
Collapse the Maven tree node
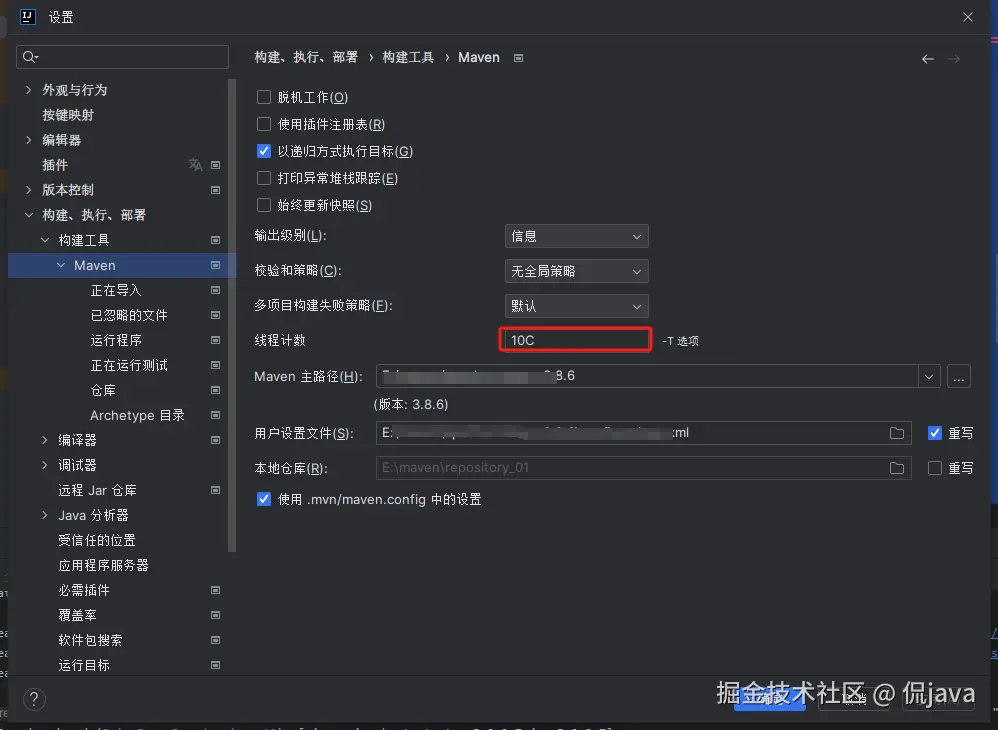60,265
